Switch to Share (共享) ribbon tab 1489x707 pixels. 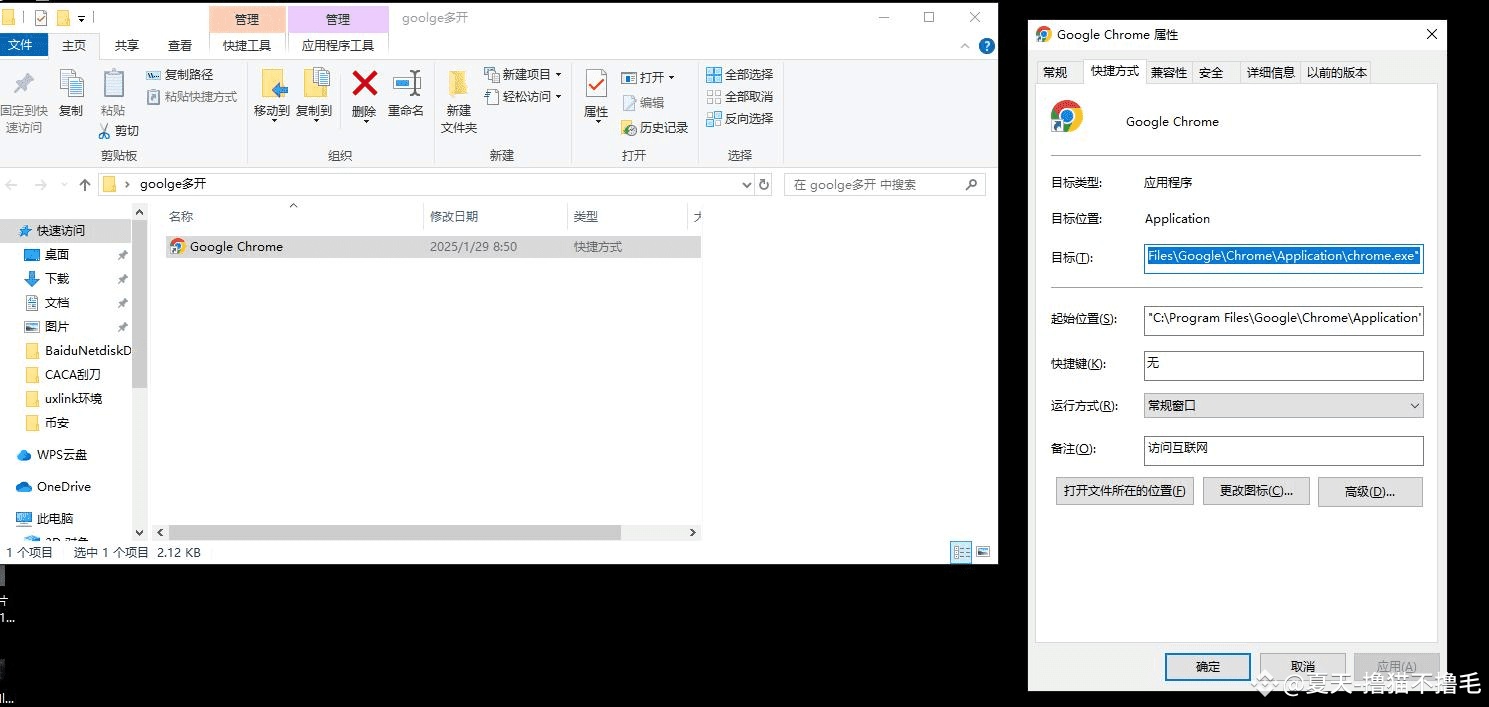[x=127, y=46]
